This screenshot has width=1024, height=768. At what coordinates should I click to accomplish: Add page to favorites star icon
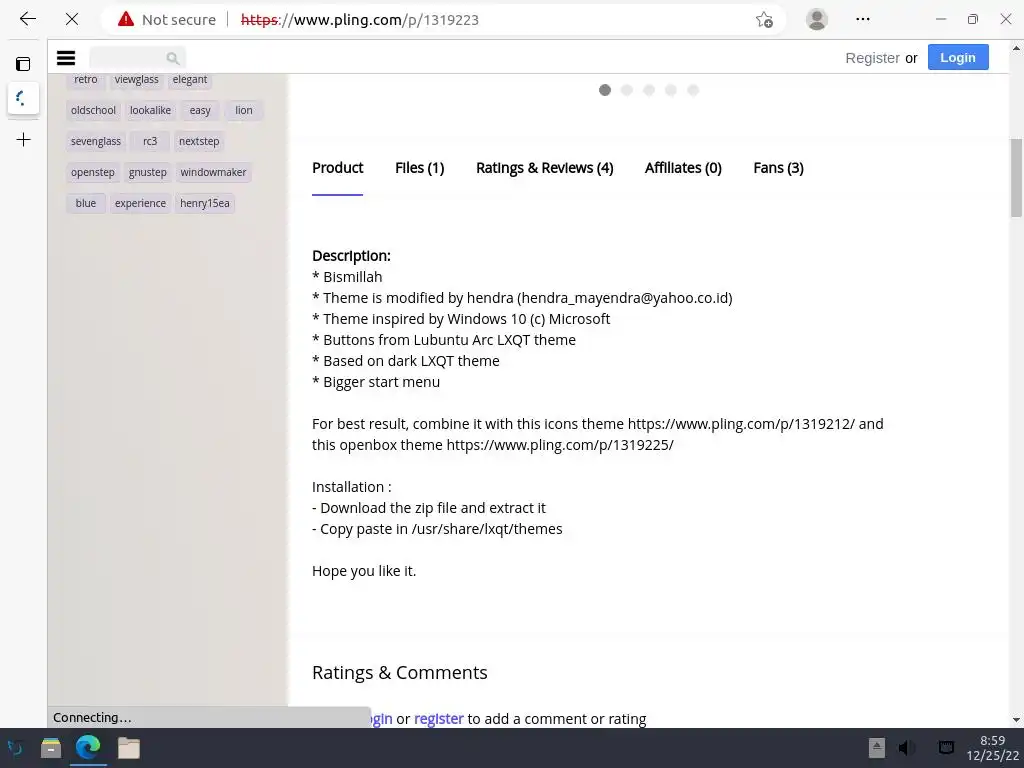click(764, 20)
